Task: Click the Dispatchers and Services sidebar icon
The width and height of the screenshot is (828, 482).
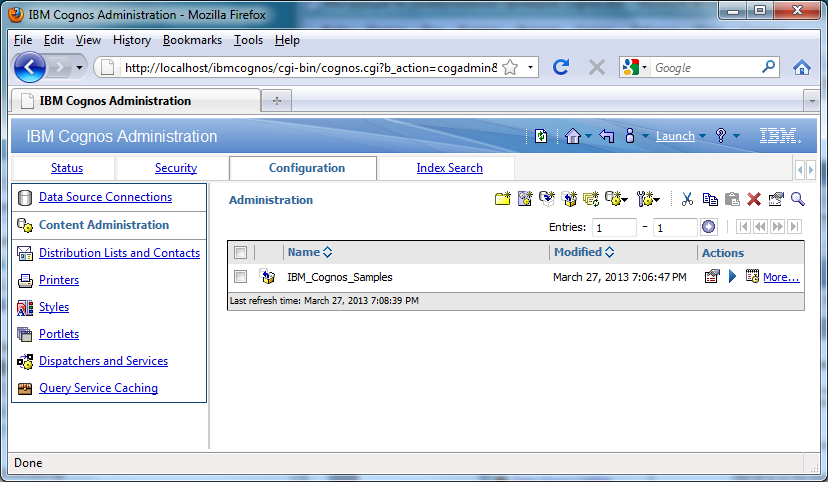Action: [25, 361]
